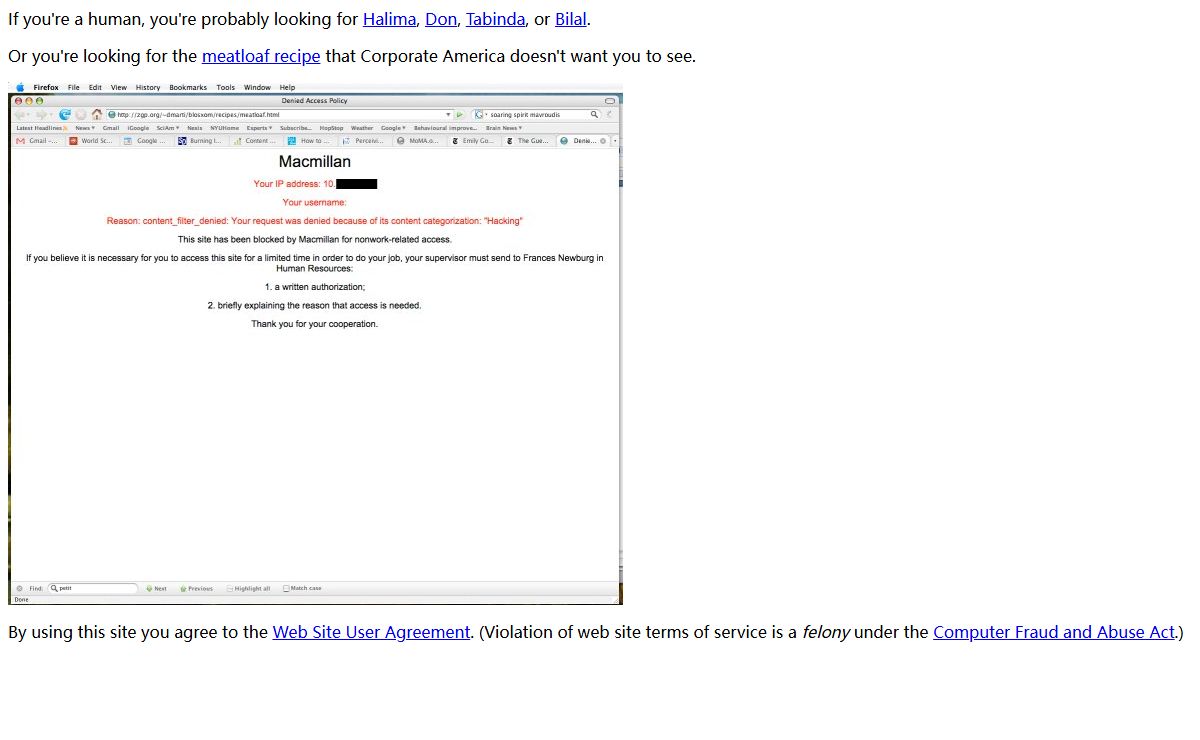The height and width of the screenshot is (740, 1200).
Task: Expand the News bookmark folder in the screenshot
Action: click(x=85, y=128)
